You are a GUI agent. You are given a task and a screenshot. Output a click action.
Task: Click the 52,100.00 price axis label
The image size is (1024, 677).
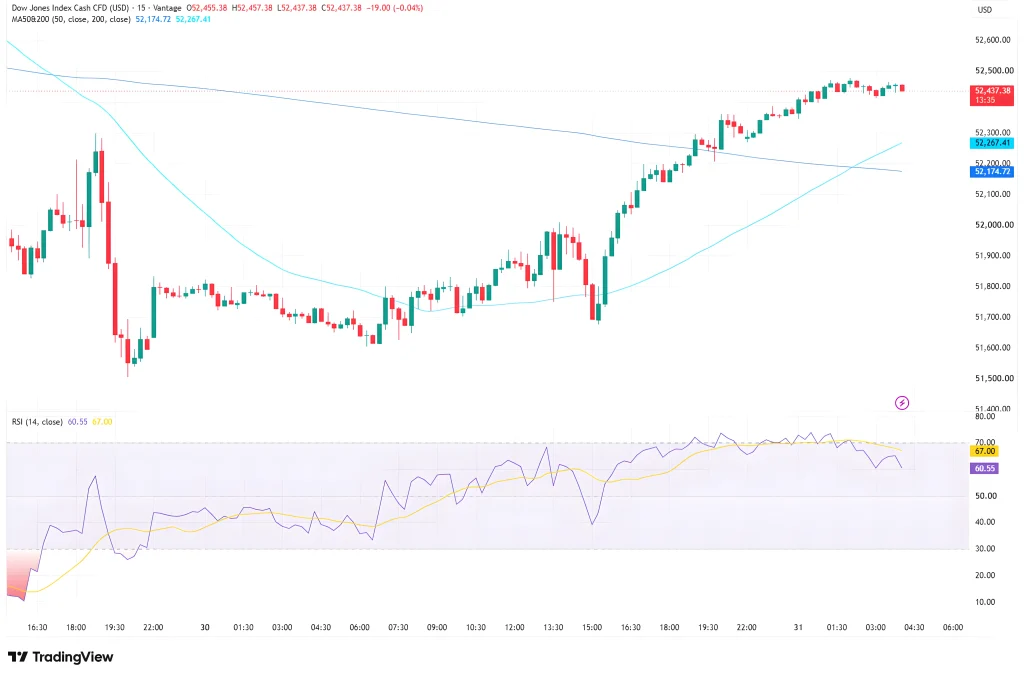994,194
